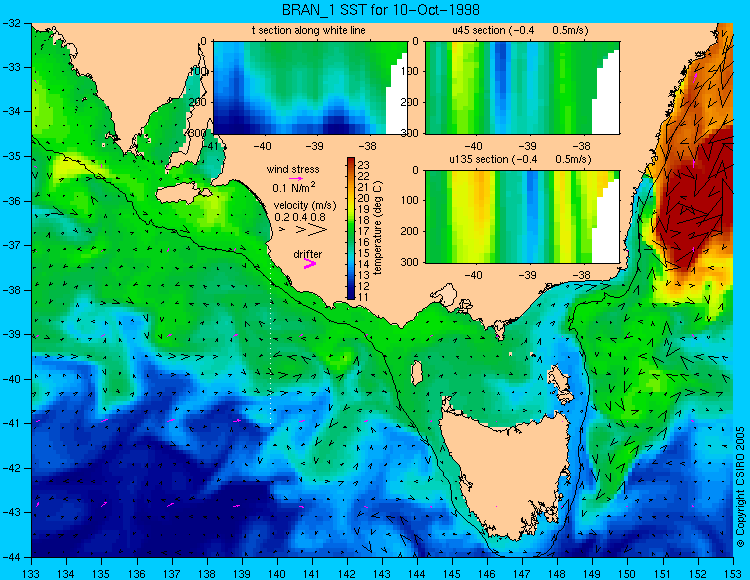Select the 'drifter' legend label
Image resolution: width=750 pixels, height=580 pixels.
coord(308,254)
